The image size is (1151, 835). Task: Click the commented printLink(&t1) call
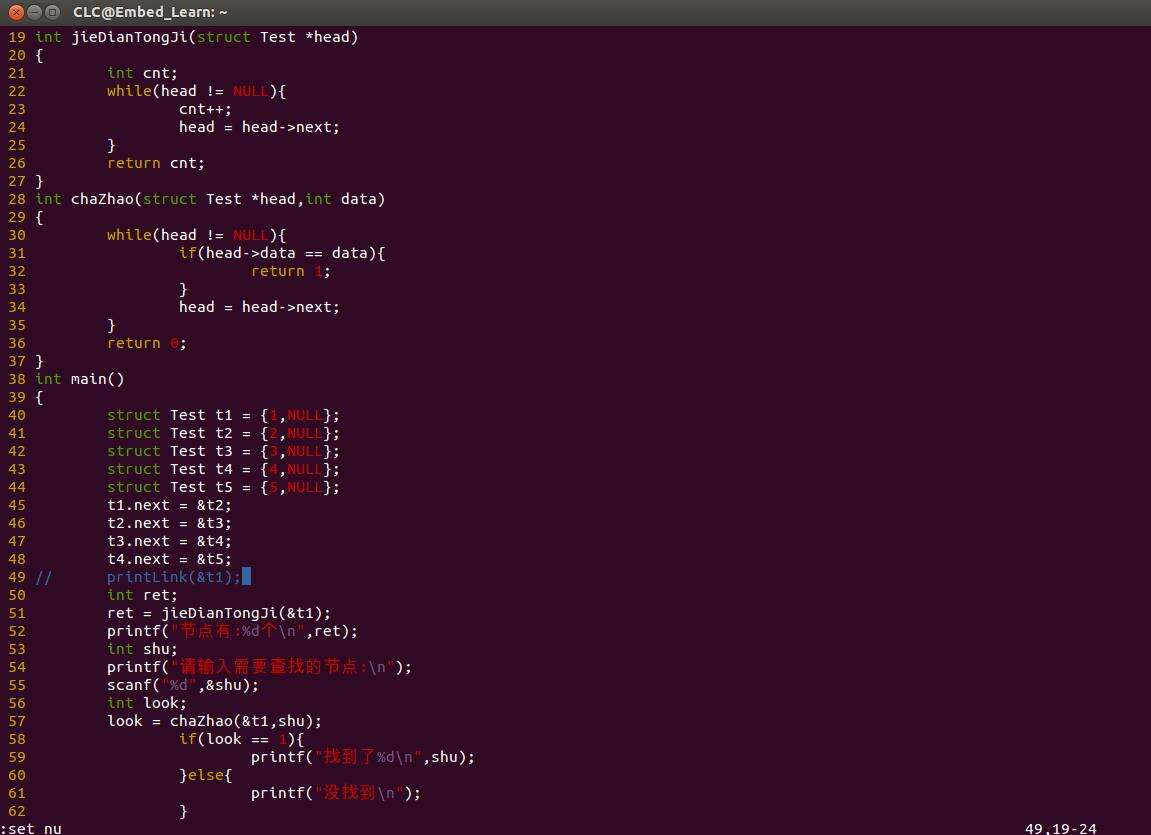174,577
